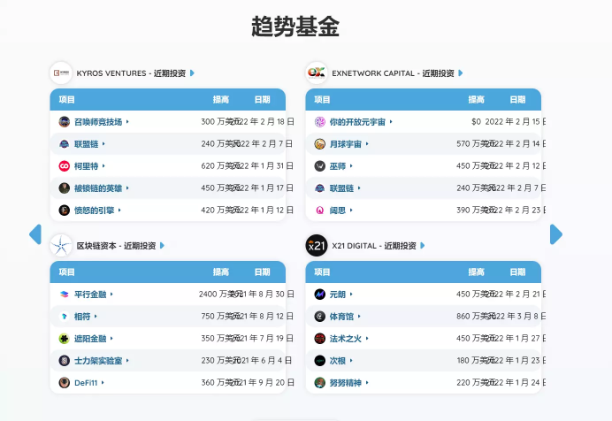Open the 次根 project link
Screen dimensions: 612x421
pyautogui.click(x=338, y=361)
